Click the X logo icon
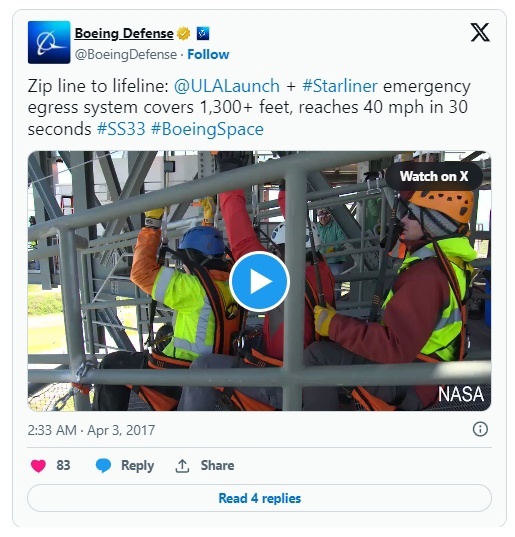 coord(480,33)
